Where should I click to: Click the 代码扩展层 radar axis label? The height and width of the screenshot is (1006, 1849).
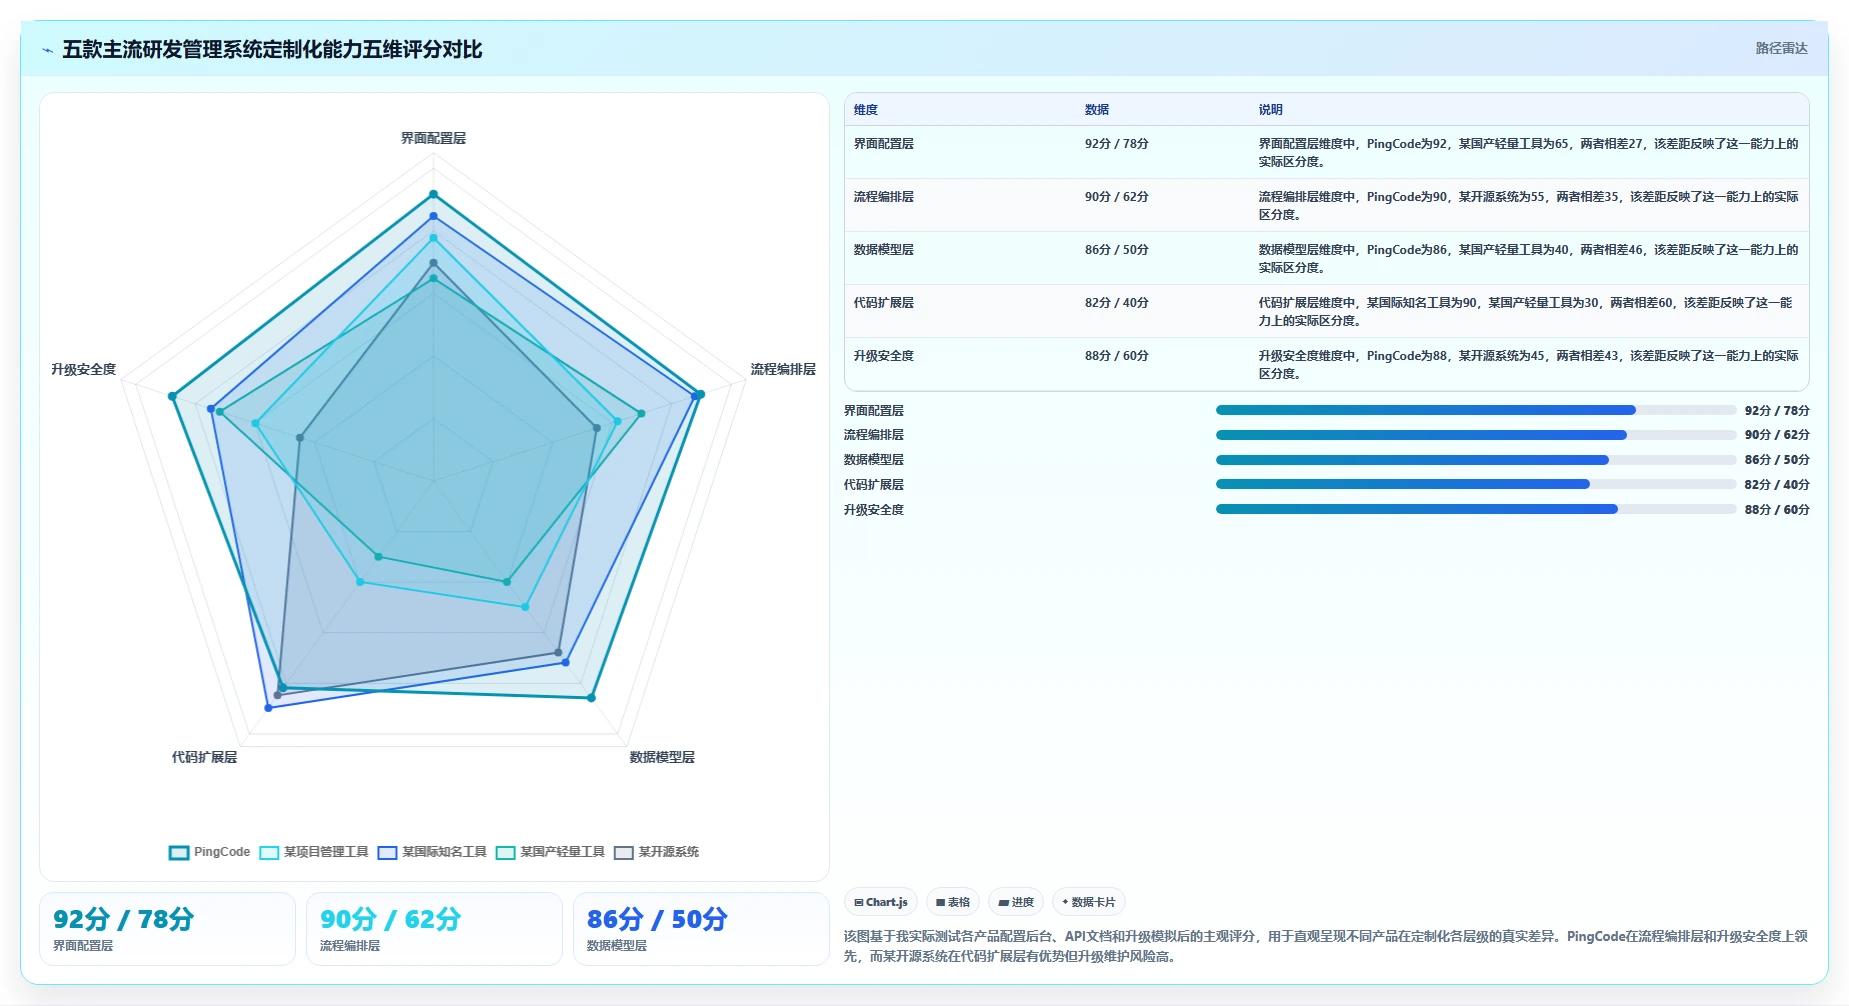[204, 757]
